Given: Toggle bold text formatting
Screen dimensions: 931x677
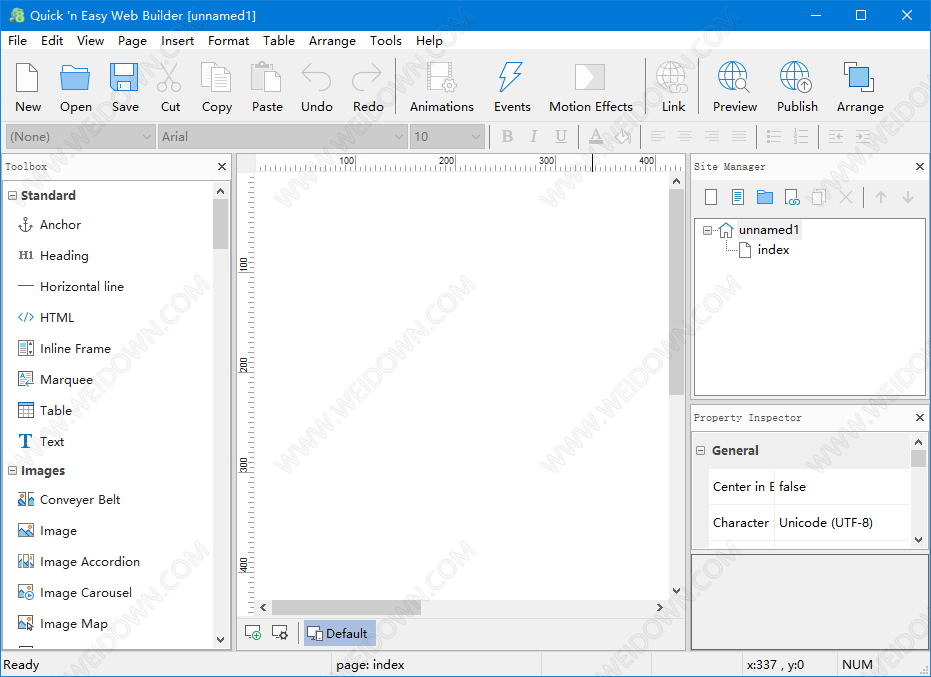Looking at the screenshot, I should pos(507,137).
